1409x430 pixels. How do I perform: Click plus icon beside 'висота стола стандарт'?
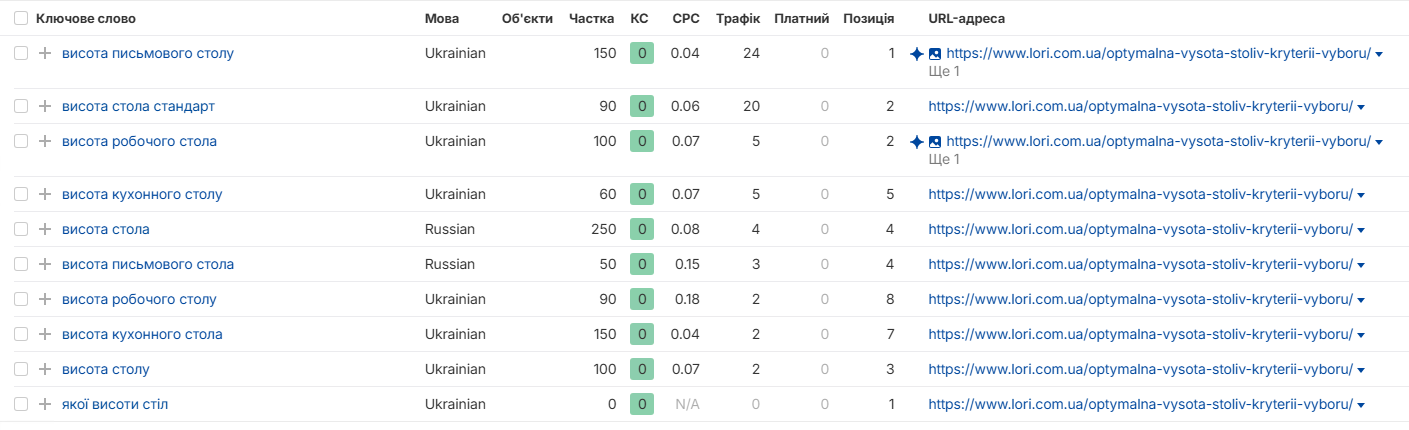[44, 106]
